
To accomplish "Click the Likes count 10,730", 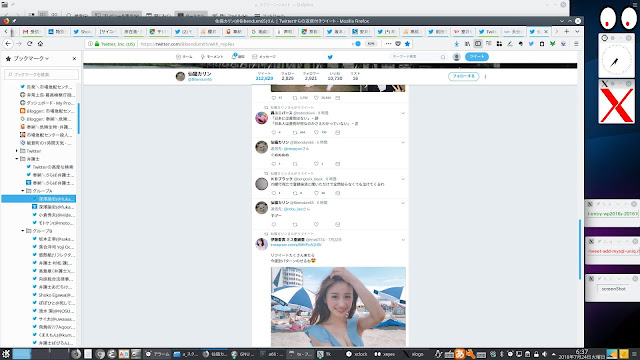I will pyautogui.click(x=335, y=76).
